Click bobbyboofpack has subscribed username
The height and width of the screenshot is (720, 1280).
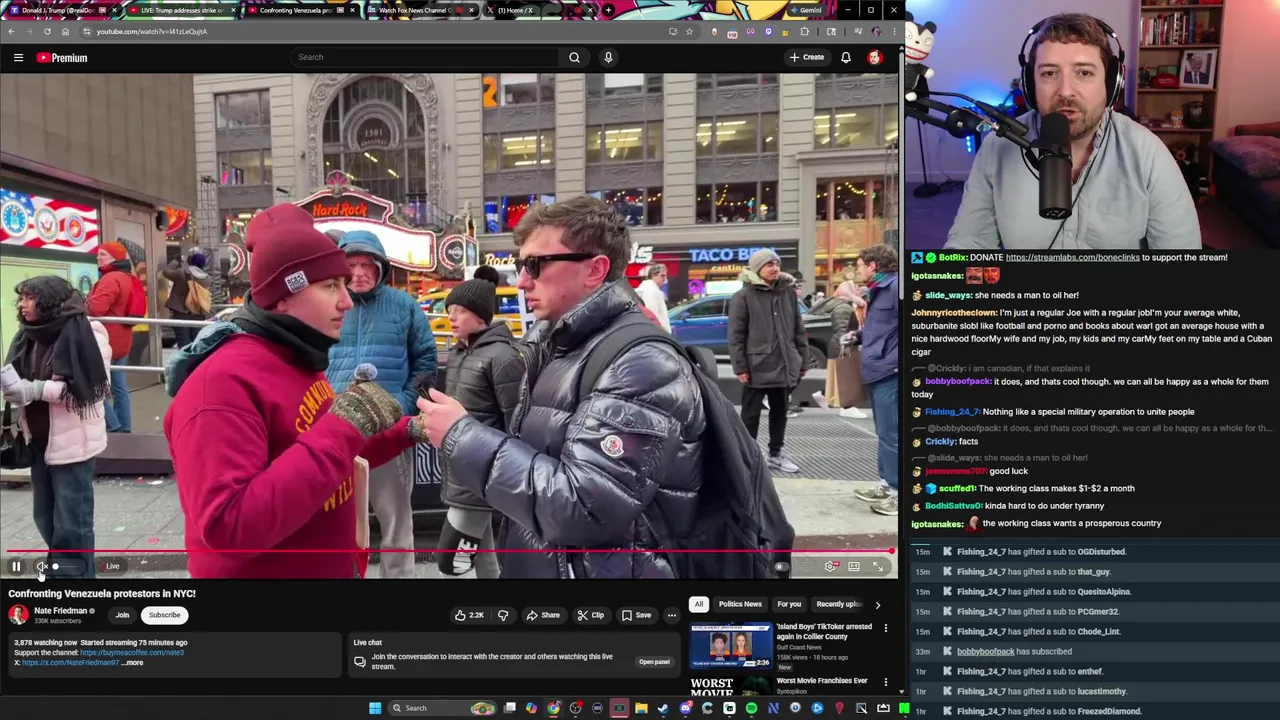click(985, 651)
